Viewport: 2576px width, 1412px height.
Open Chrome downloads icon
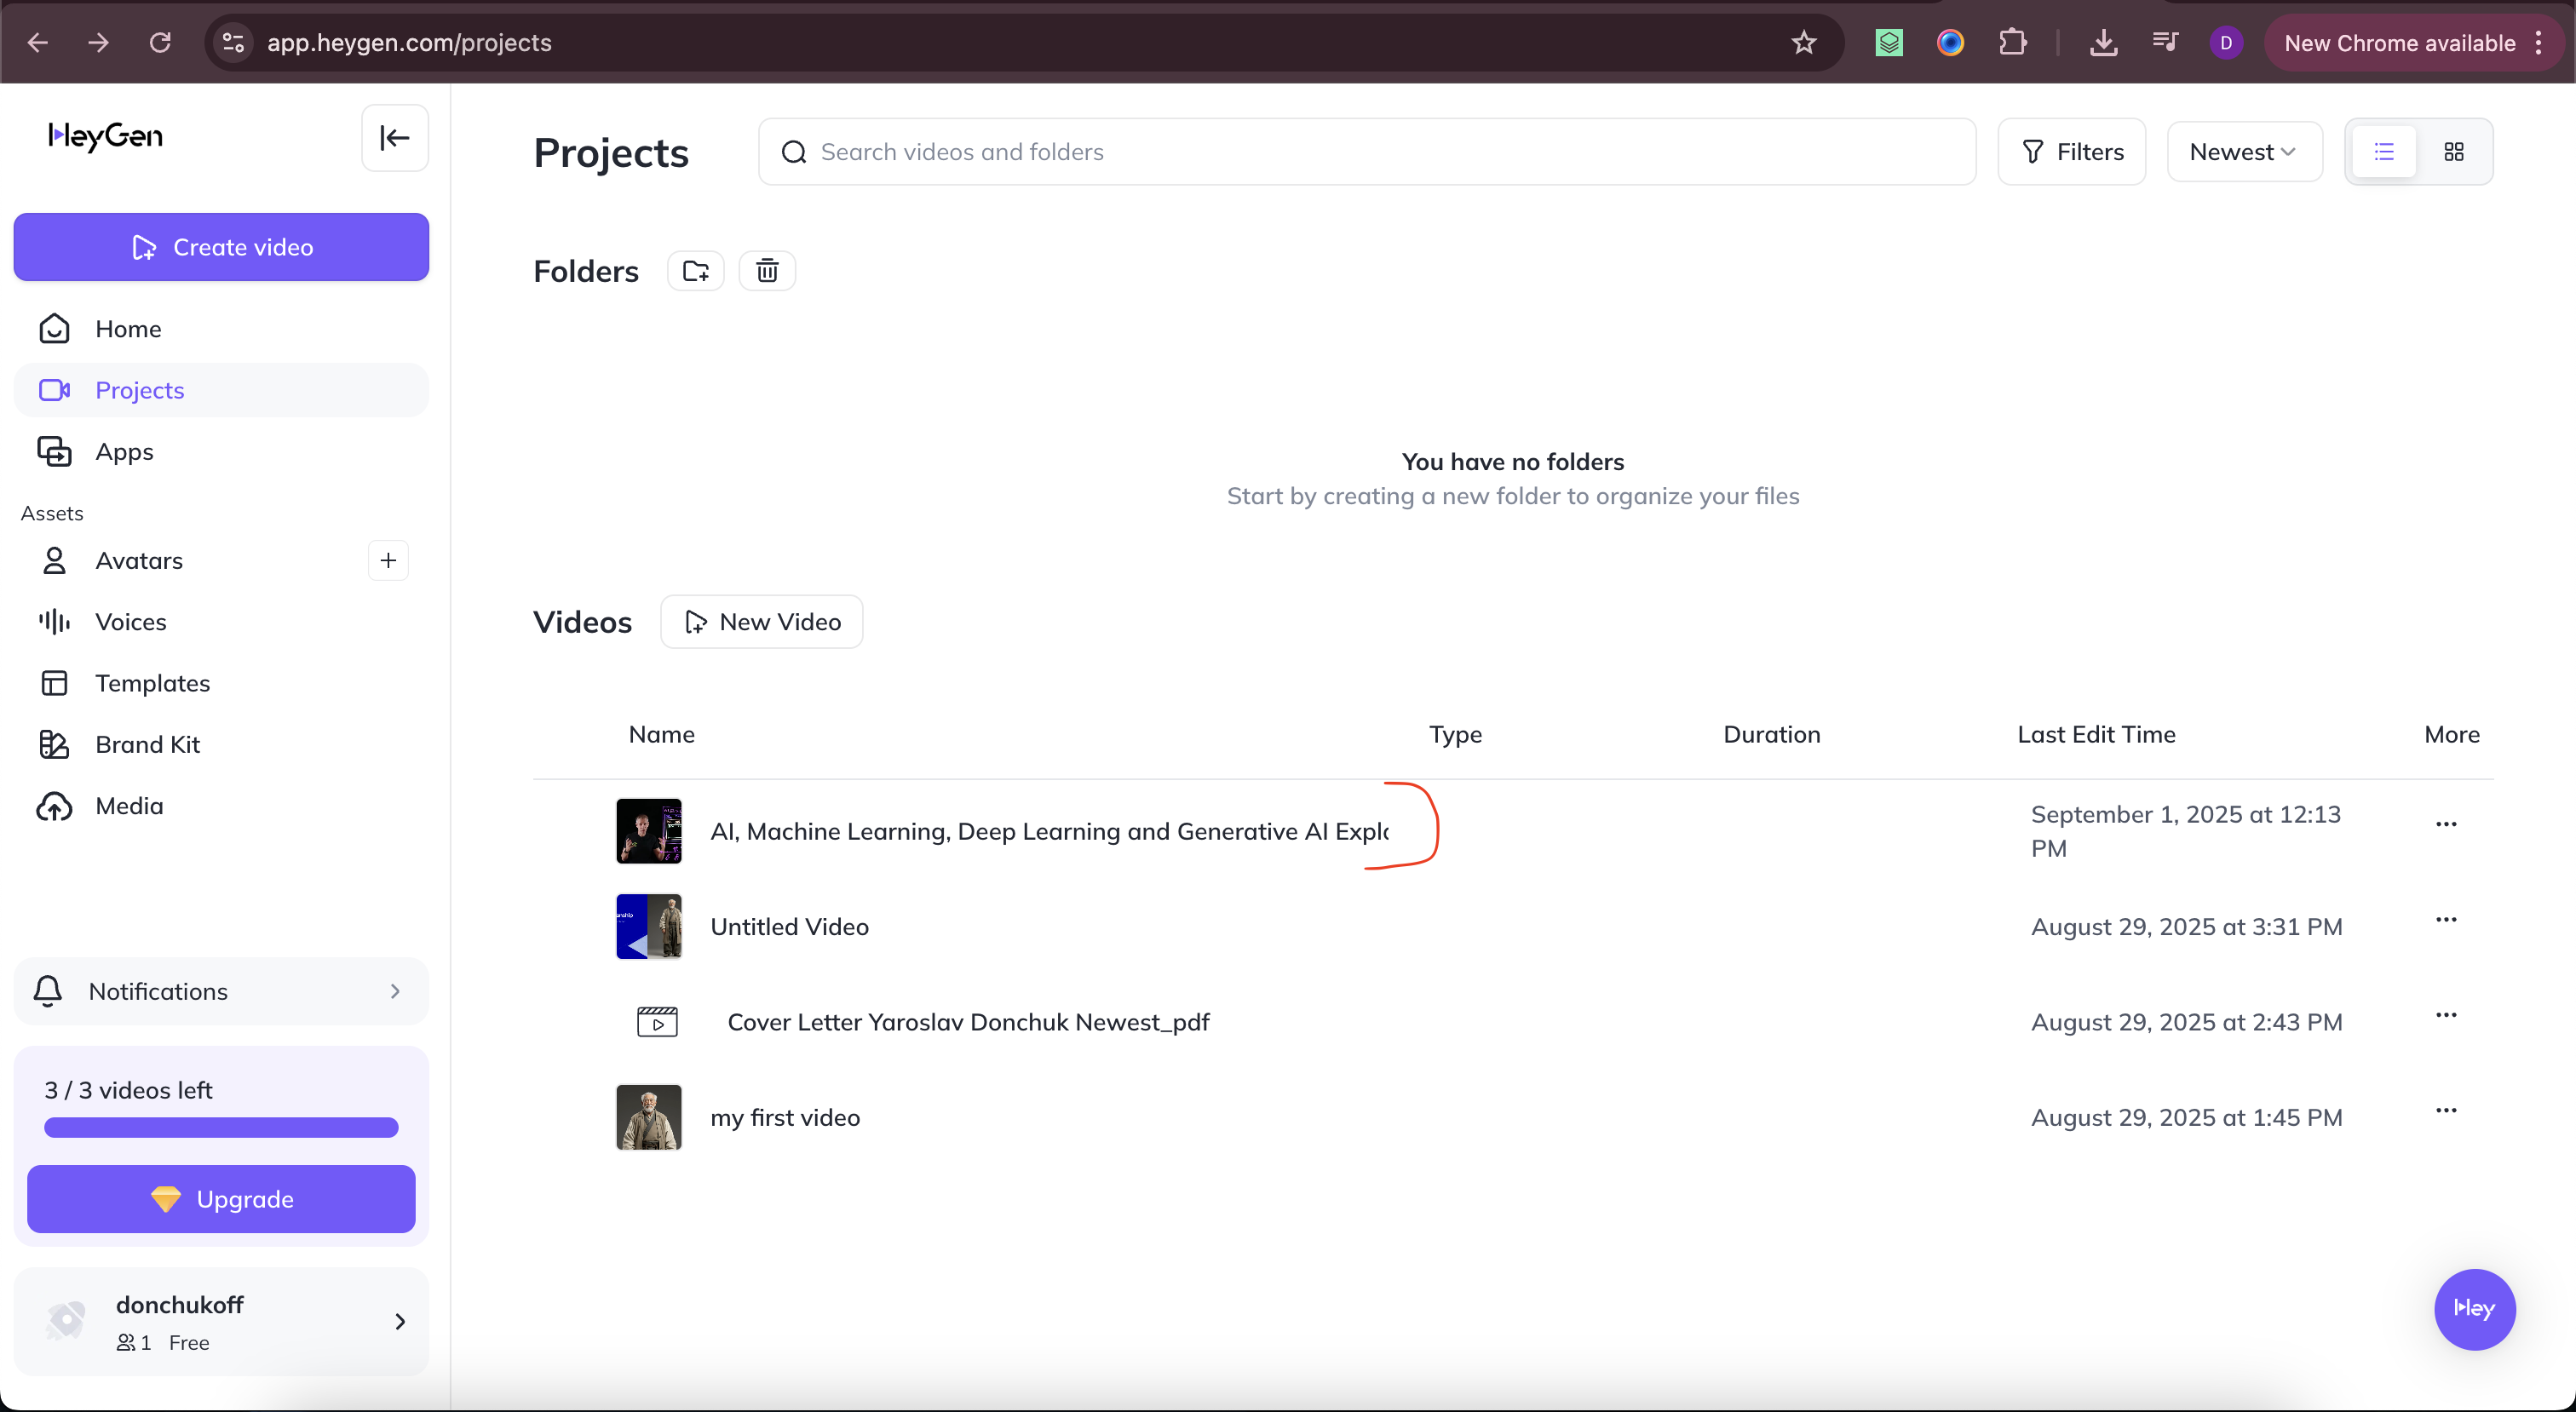2103,42
